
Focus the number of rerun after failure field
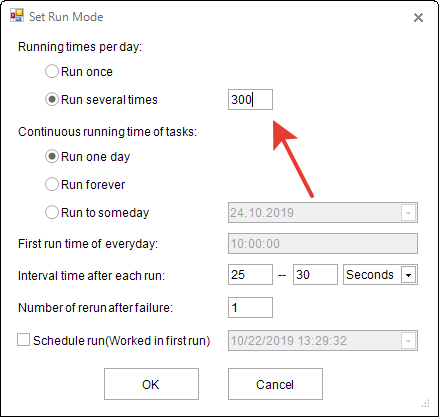coord(250,307)
